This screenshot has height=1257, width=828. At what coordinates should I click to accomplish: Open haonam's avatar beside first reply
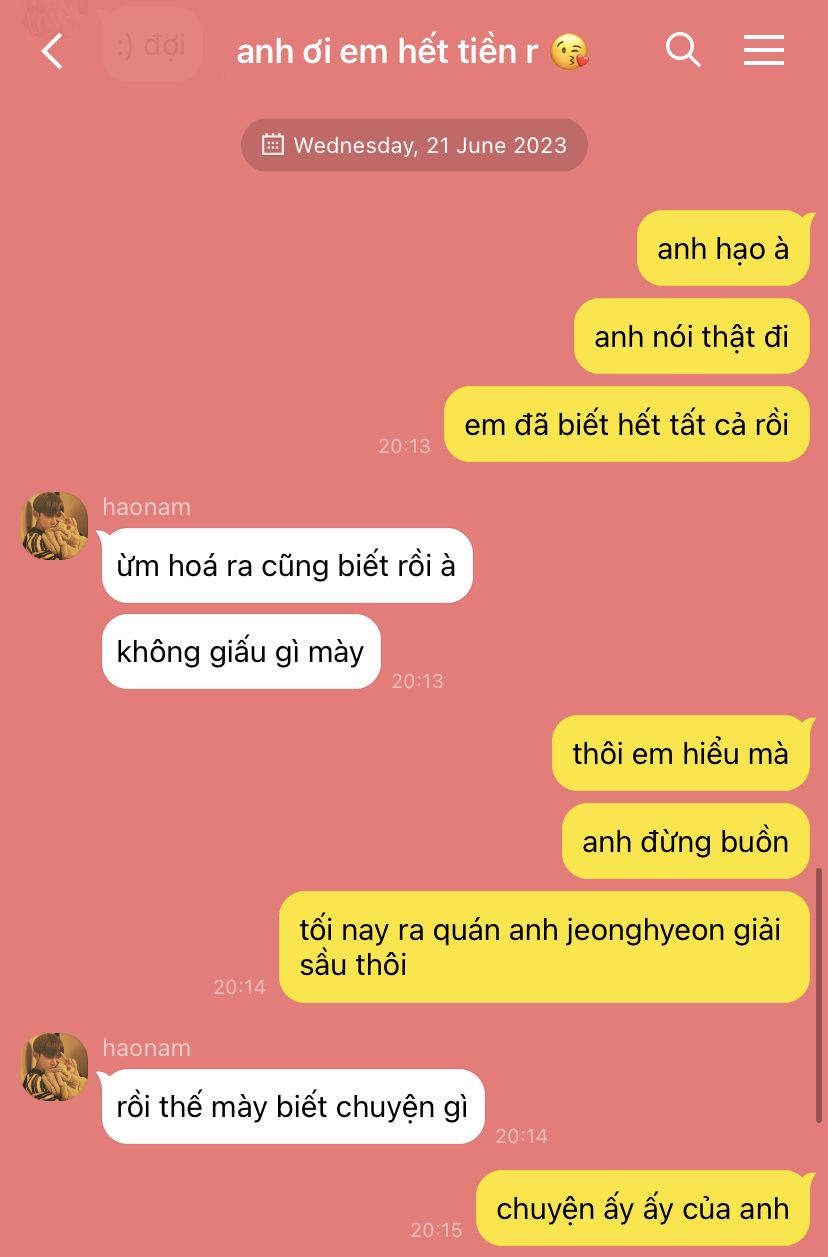pyautogui.click(x=55, y=526)
